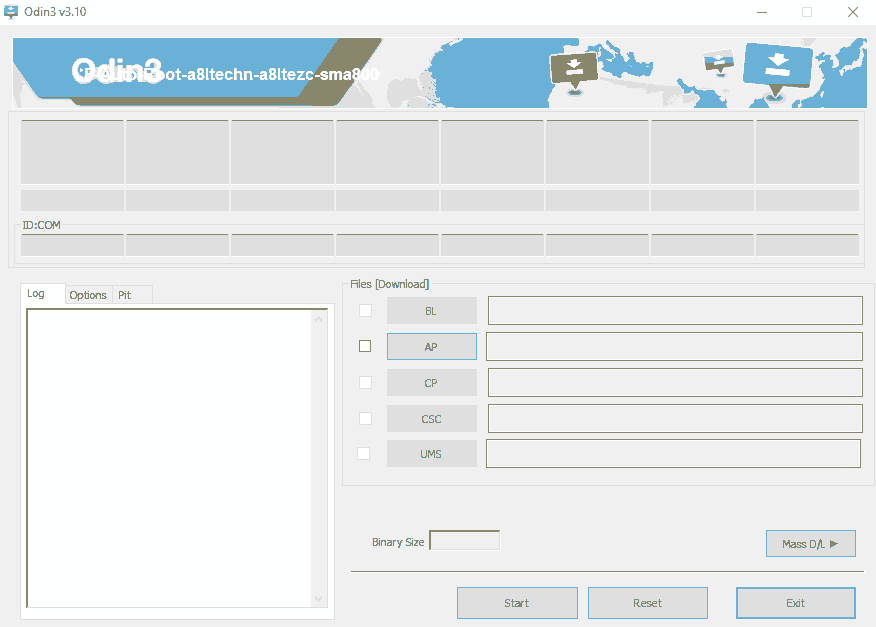The image size is (876, 627).
Task: Check the CP file checkbox
Action: (365, 382)
